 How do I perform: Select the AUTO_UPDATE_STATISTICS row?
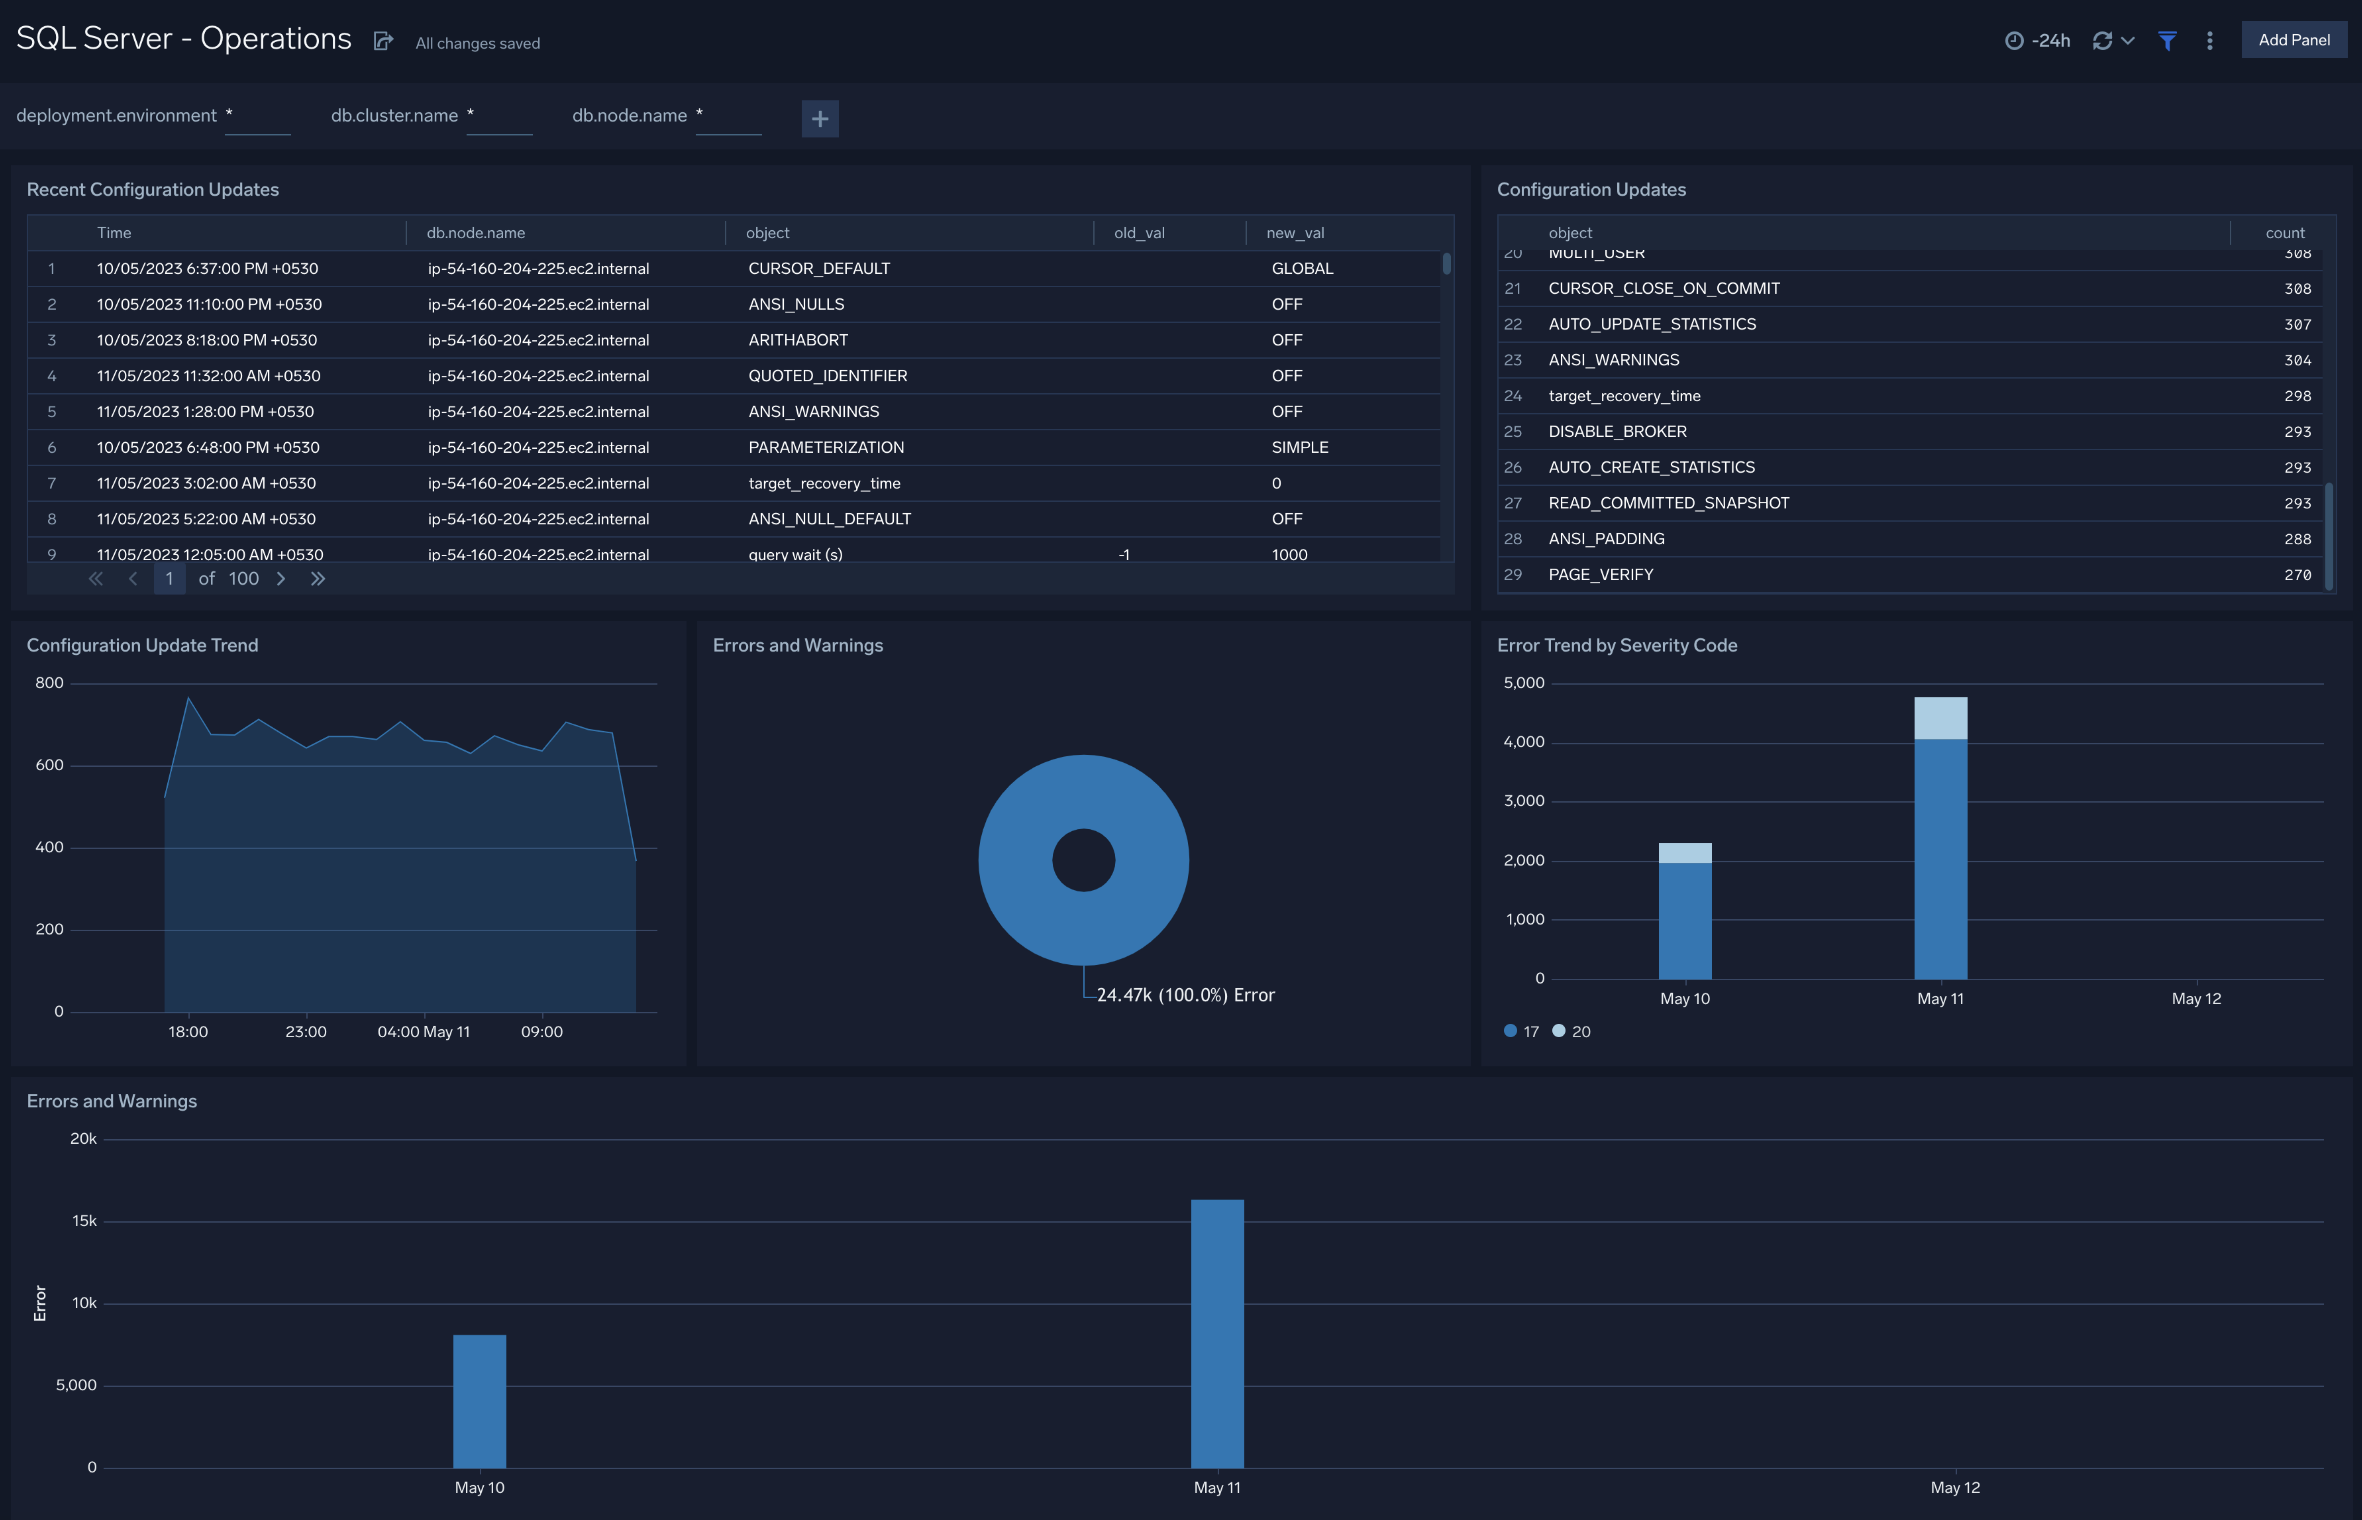[1910, 325]
